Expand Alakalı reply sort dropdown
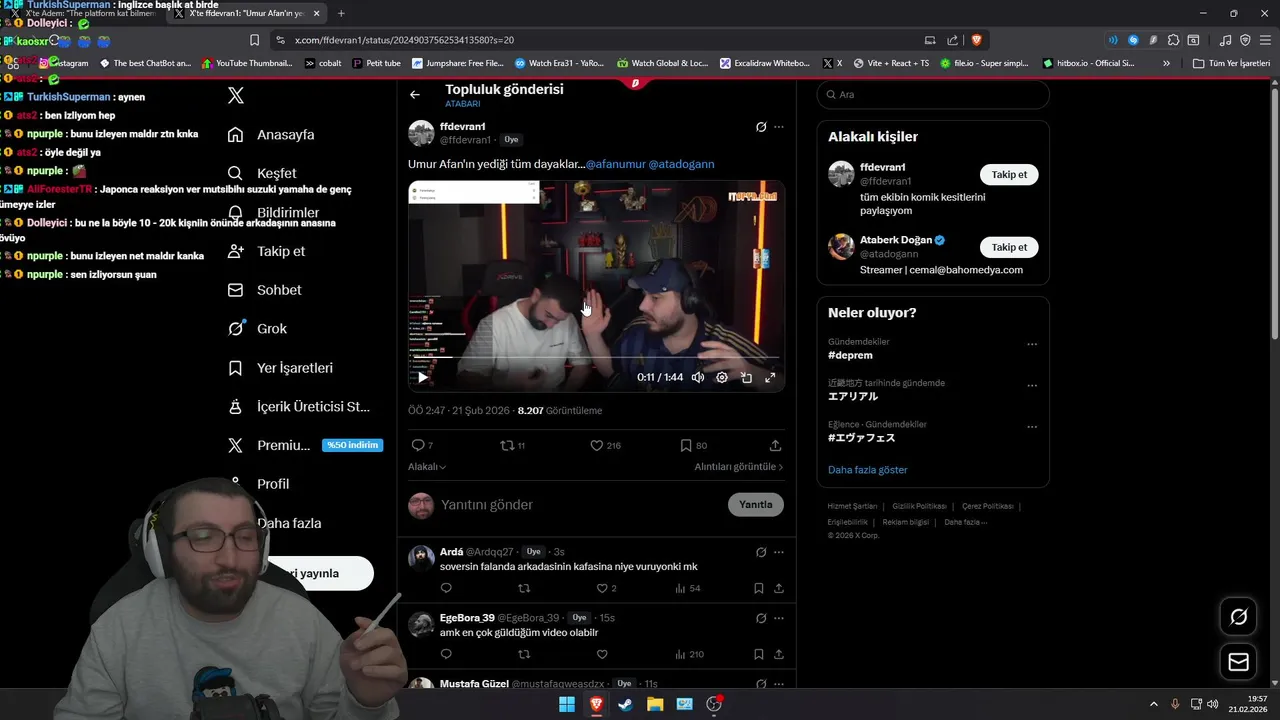 pos(427,467)
